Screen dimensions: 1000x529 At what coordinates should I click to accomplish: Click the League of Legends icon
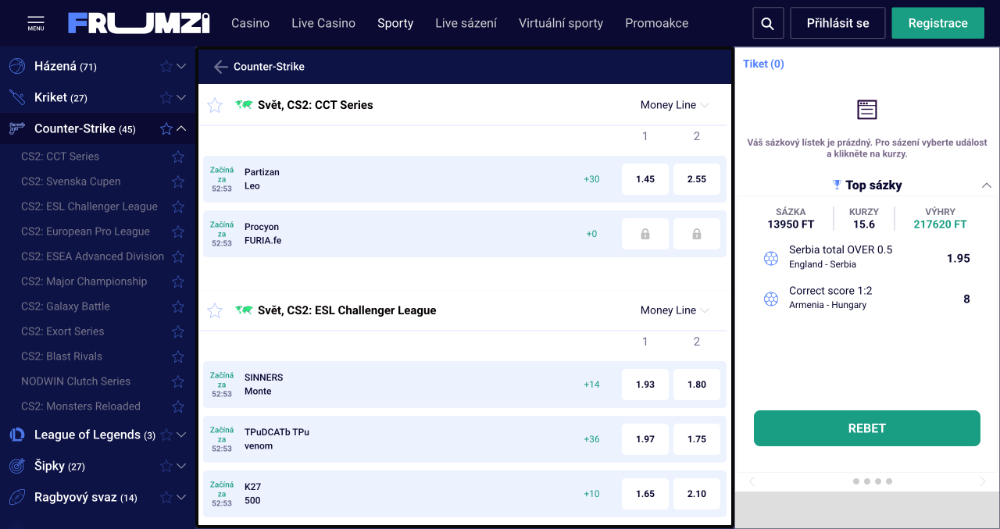[17, 435]
